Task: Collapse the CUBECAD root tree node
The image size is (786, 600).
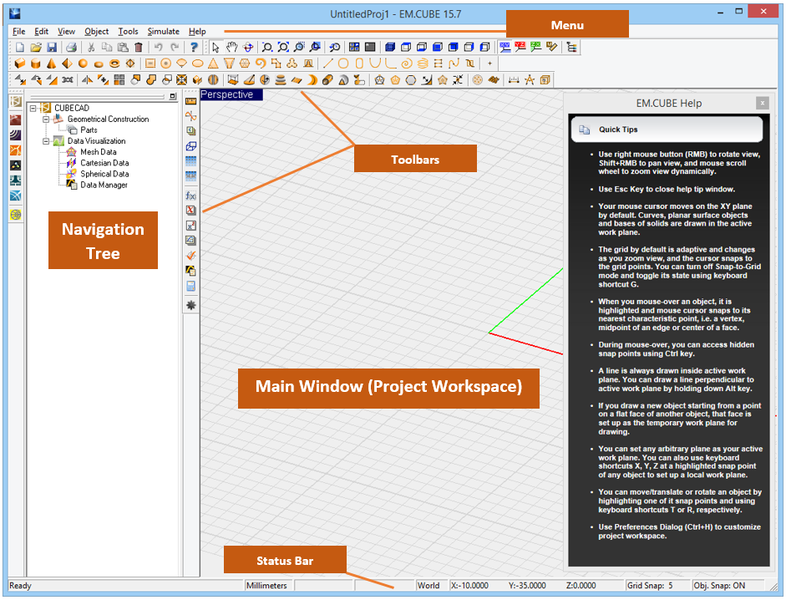Action: [34, 107]
